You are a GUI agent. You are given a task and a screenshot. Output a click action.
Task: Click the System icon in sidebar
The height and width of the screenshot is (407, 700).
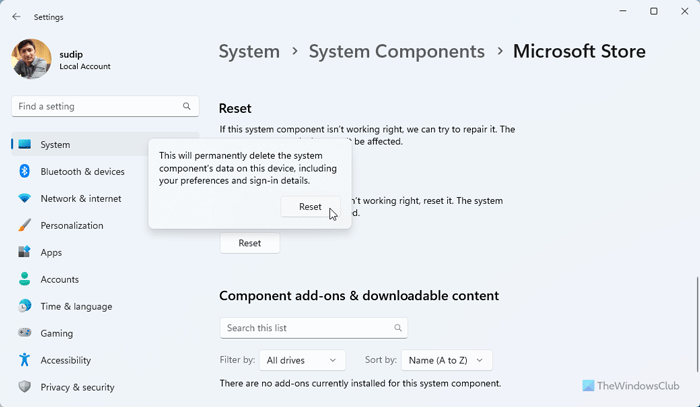tap(25, 145)
